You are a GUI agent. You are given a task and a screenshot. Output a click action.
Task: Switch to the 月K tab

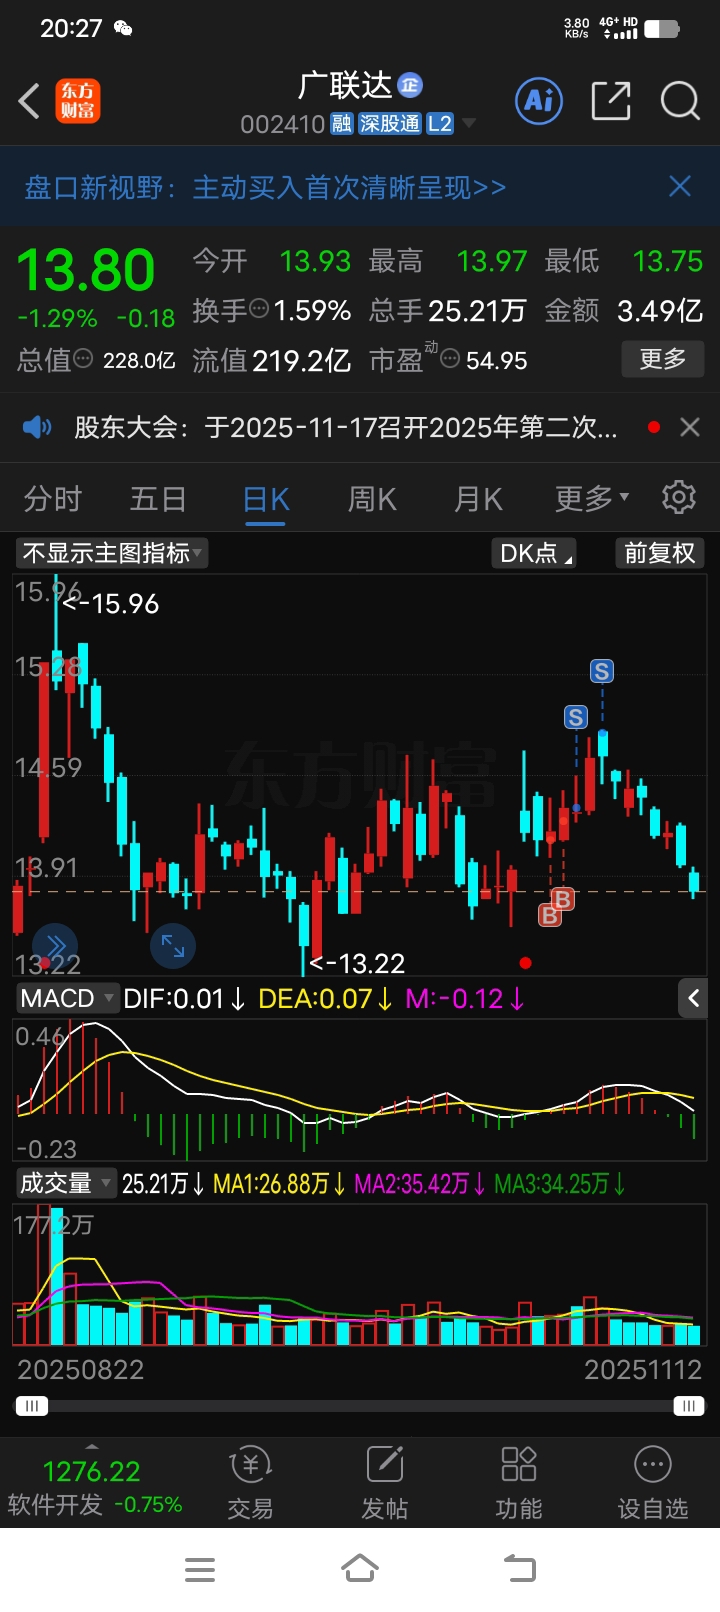[x=478, y=498]
